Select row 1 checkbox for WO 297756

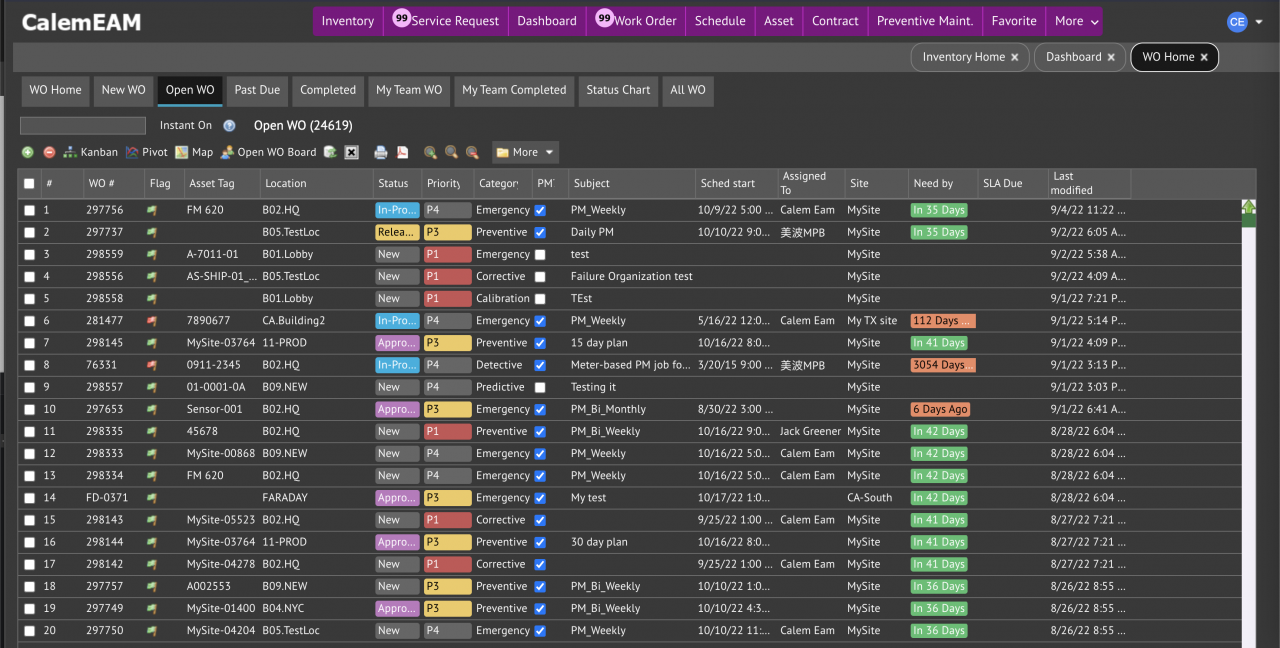click(29, 211)
